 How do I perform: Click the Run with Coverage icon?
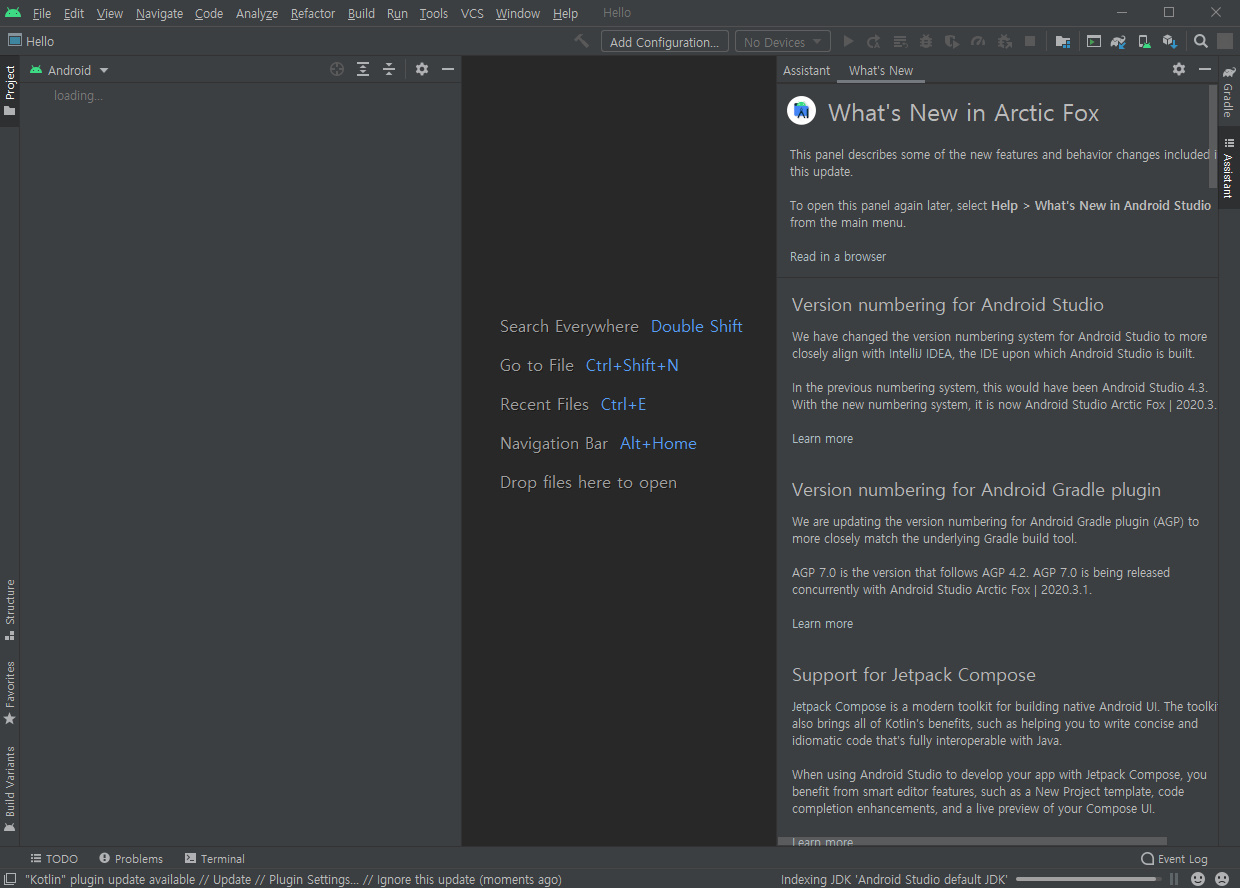point(952,42)
